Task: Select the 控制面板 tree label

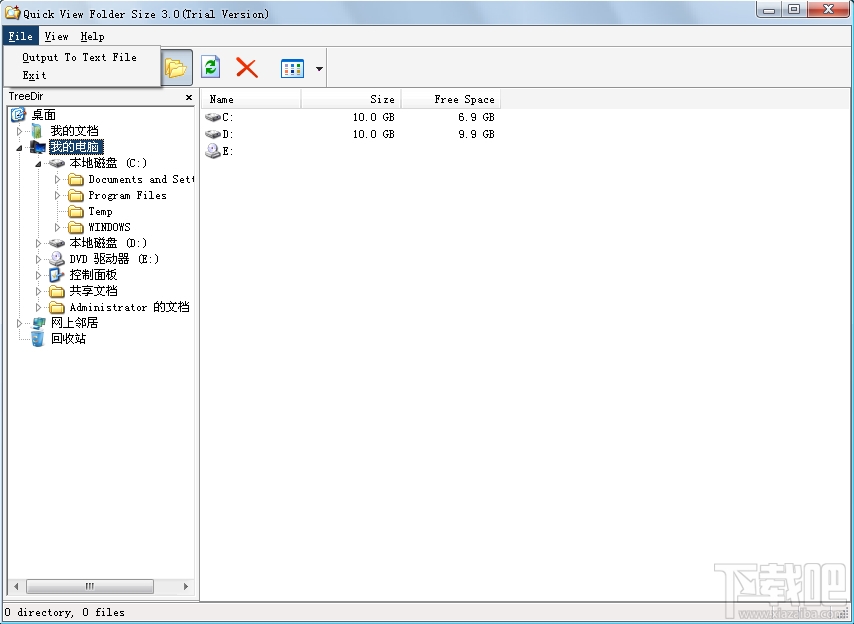Action: (x=93, y=275)
